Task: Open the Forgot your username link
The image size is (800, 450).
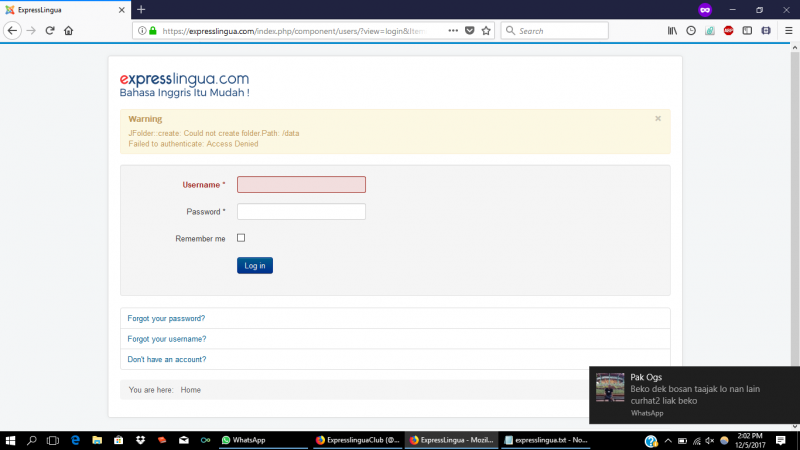Action: coord(167,339)
